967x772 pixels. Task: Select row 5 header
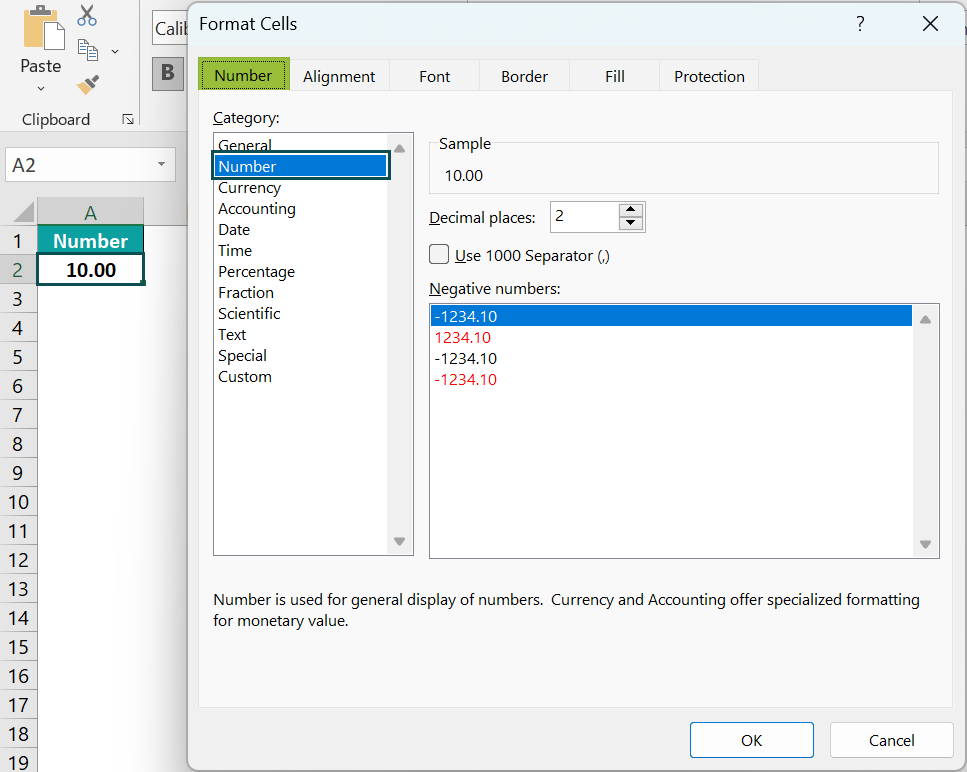[x=18, y=357]
